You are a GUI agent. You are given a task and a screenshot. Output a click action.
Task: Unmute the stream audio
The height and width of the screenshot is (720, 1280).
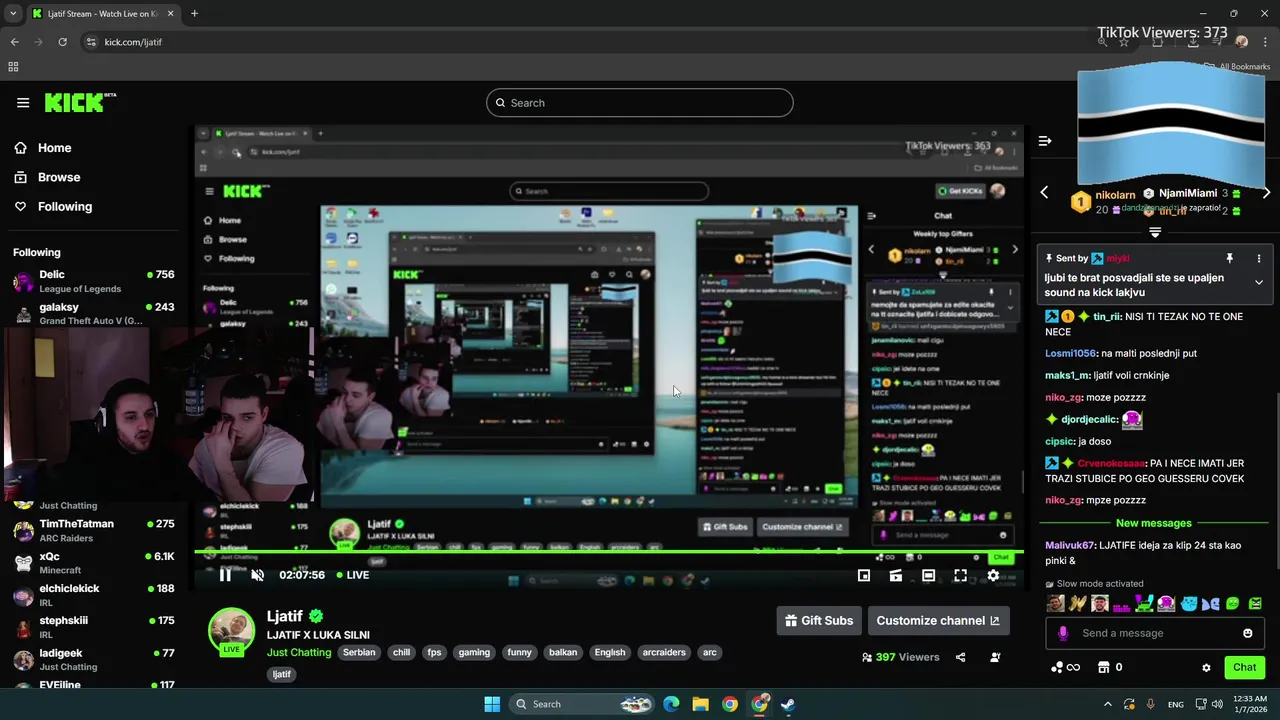pos(257,575)
